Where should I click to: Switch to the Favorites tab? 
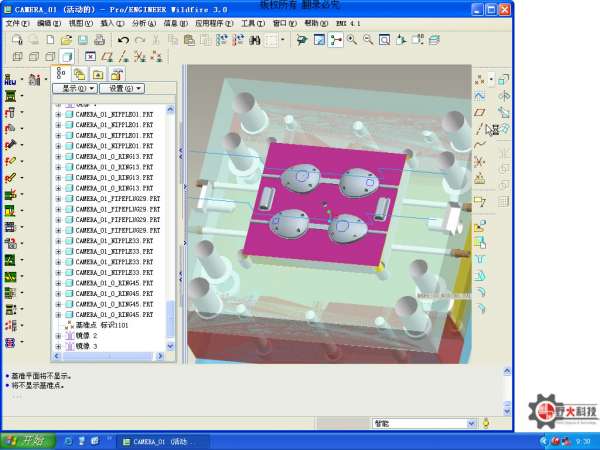click(x=116, y=74)
